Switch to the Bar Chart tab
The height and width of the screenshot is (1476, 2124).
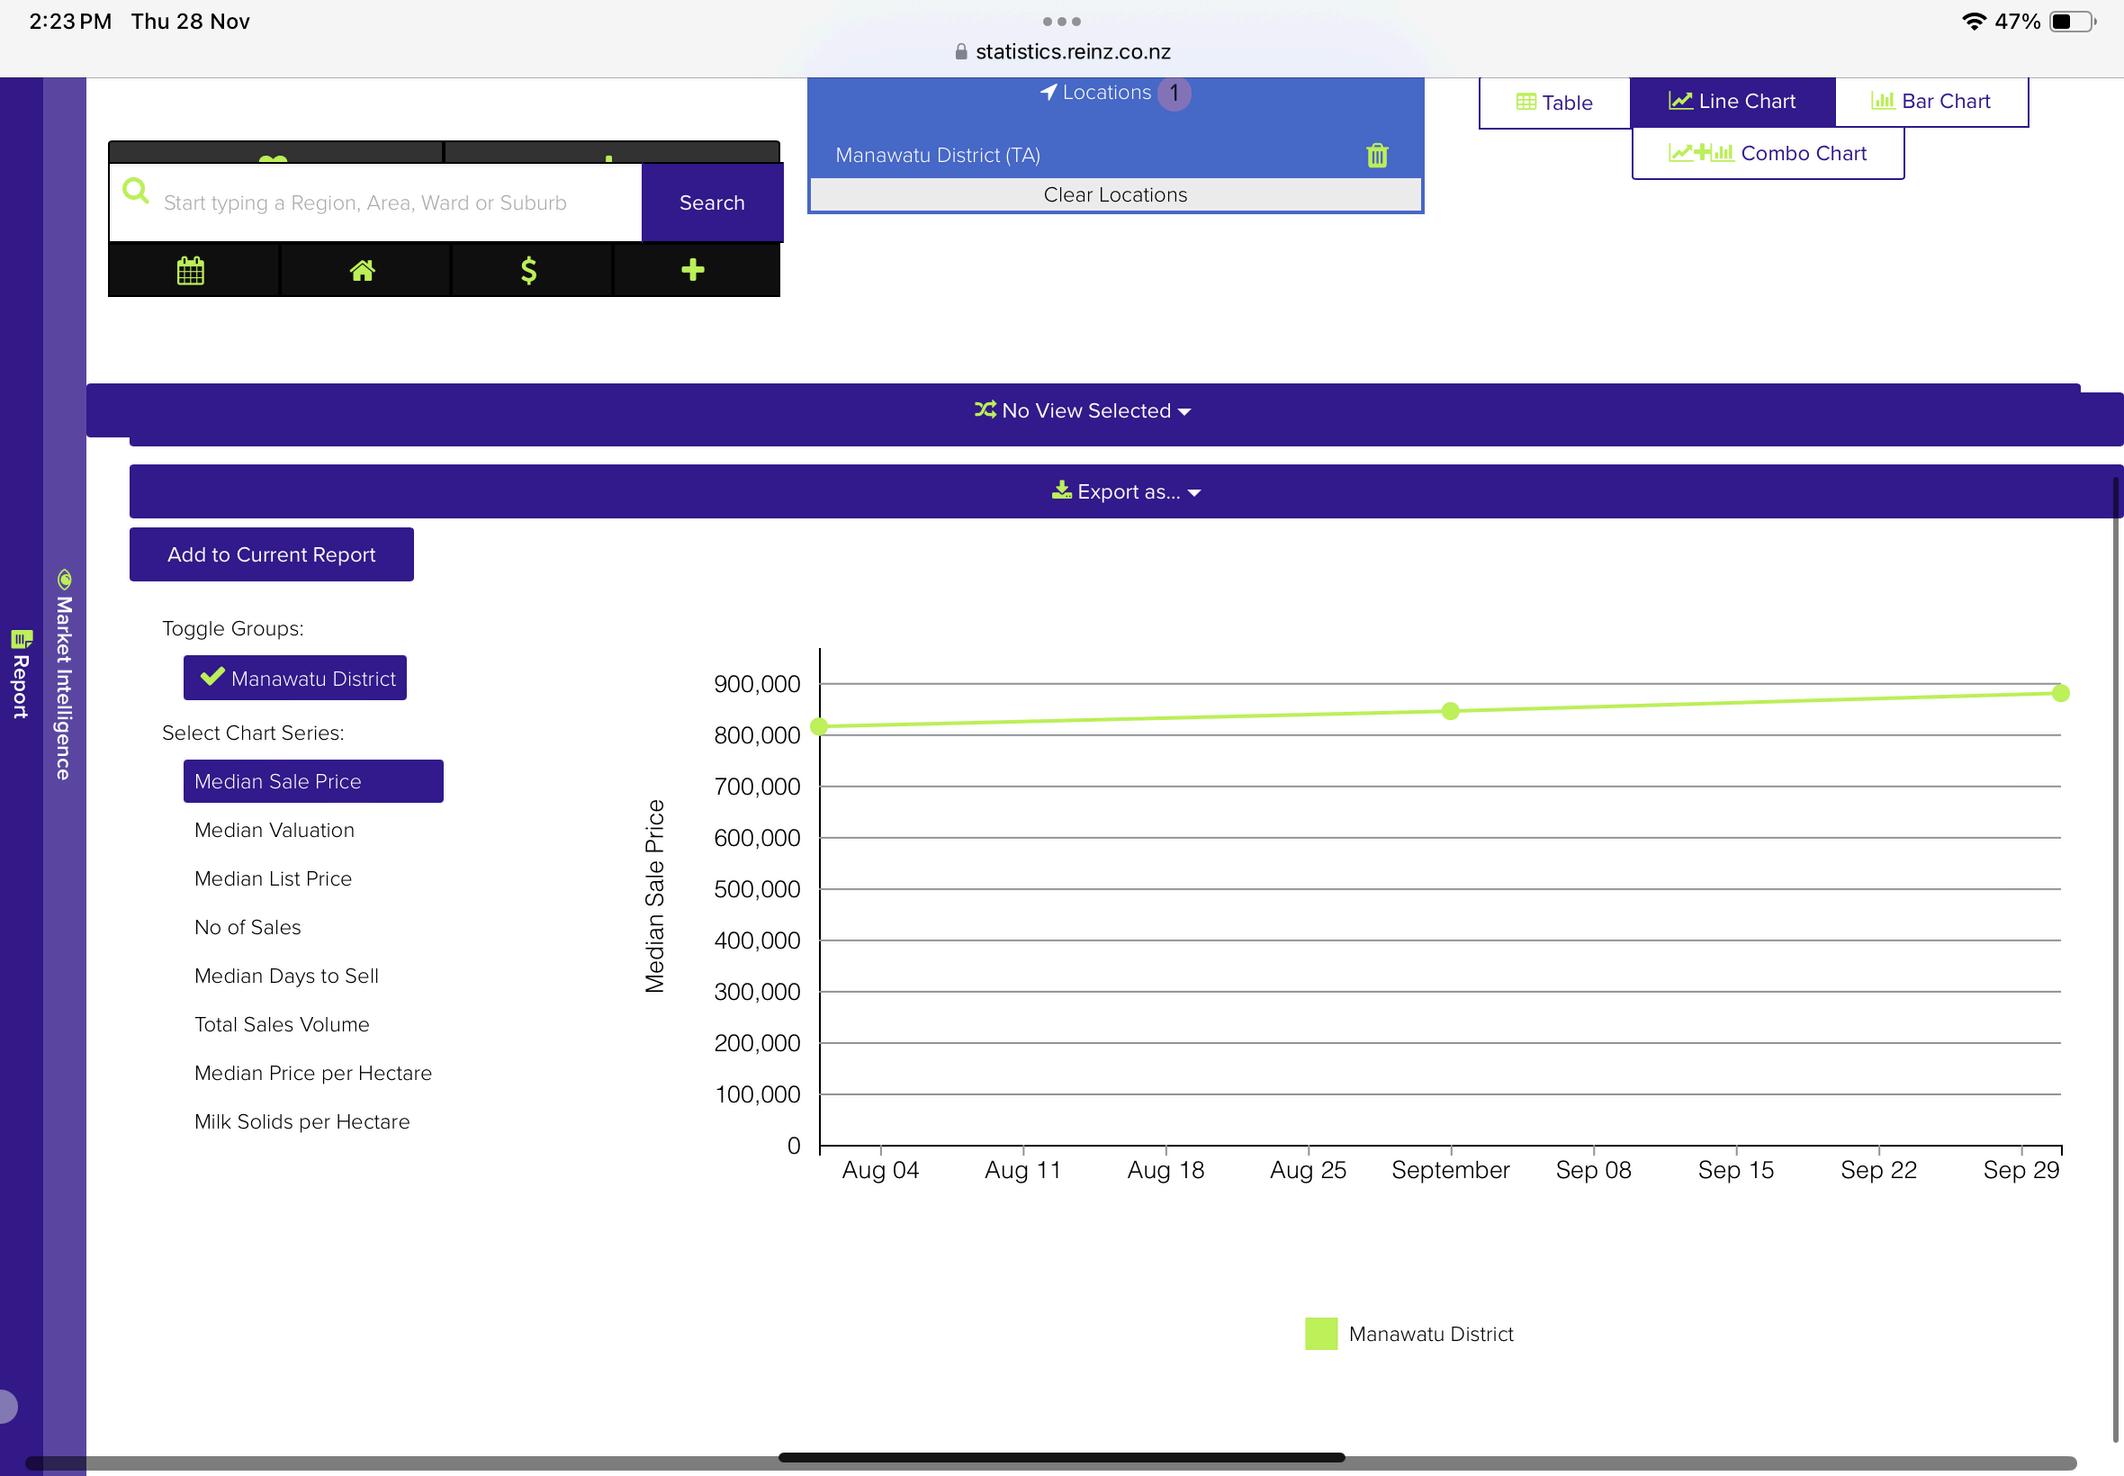click(x=1931, y=101)
